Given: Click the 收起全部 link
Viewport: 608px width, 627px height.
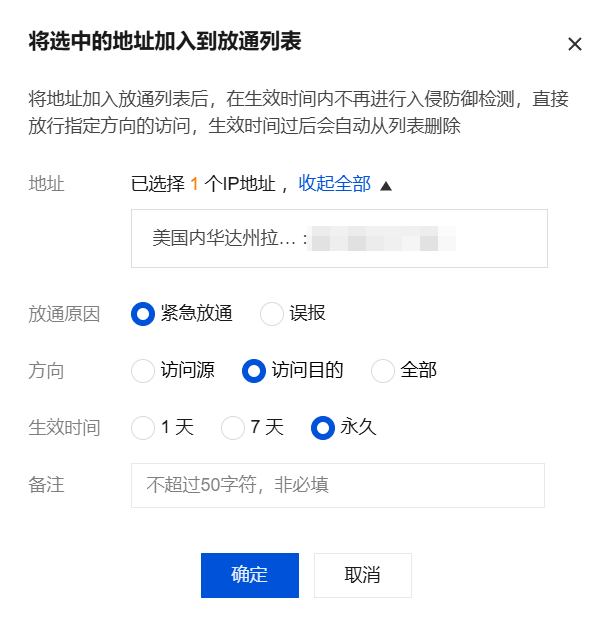Looking at the screenshot, I should 335,184.
